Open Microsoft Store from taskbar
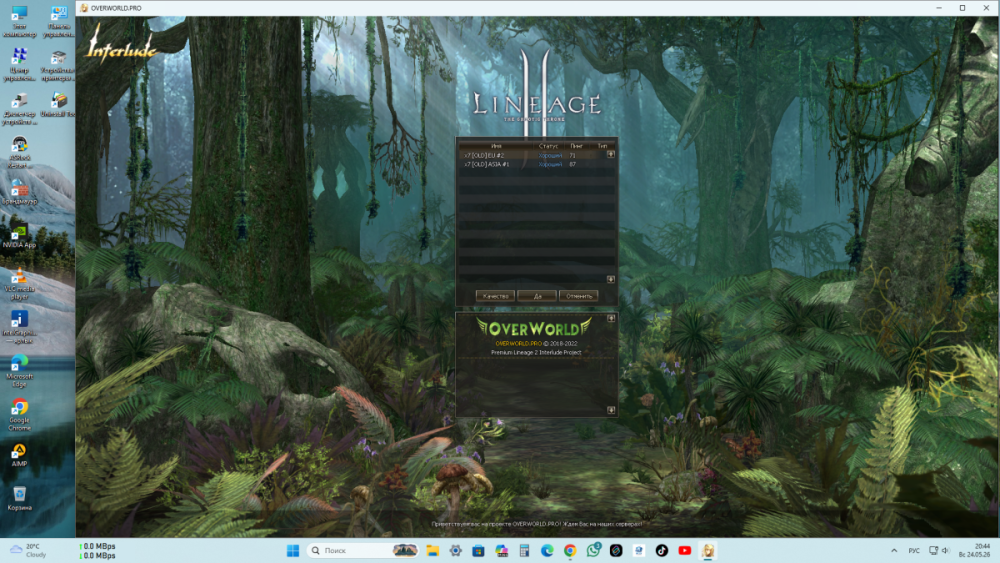Viewport: 1000px width, 563px height. click(478, 550)
